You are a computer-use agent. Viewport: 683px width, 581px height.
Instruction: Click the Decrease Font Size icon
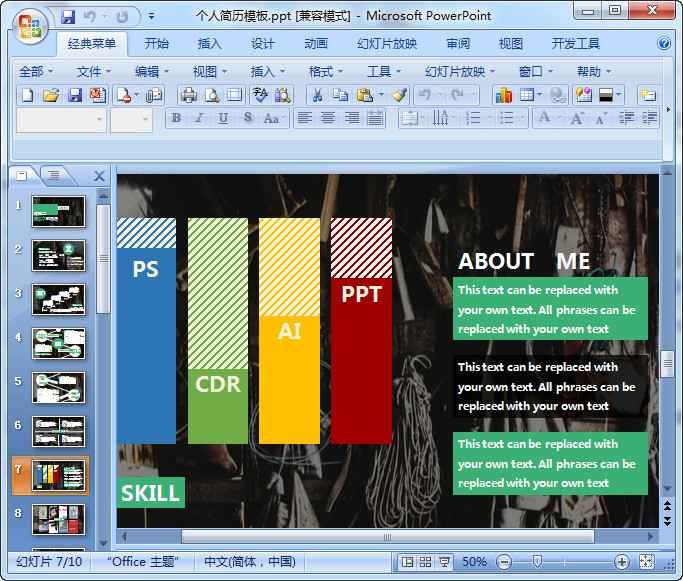tap(601, 118)
